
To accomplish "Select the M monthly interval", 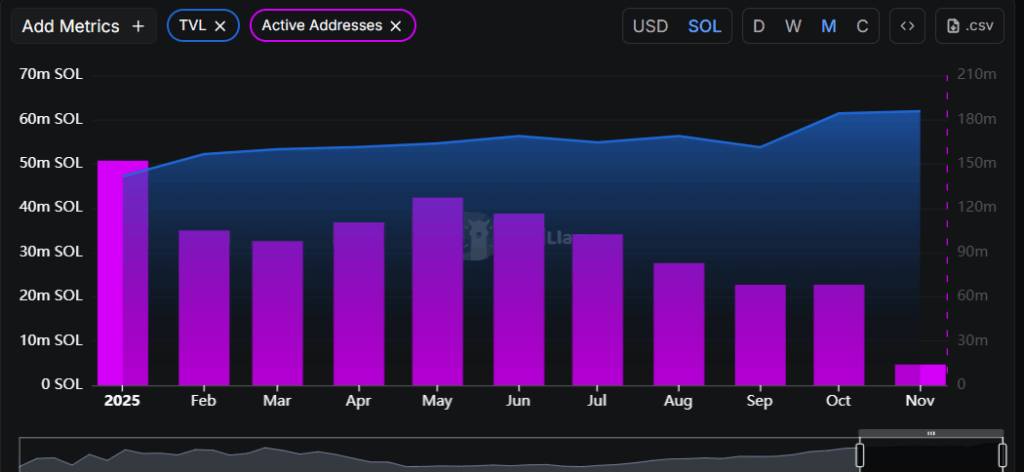I will coord(828,26).
